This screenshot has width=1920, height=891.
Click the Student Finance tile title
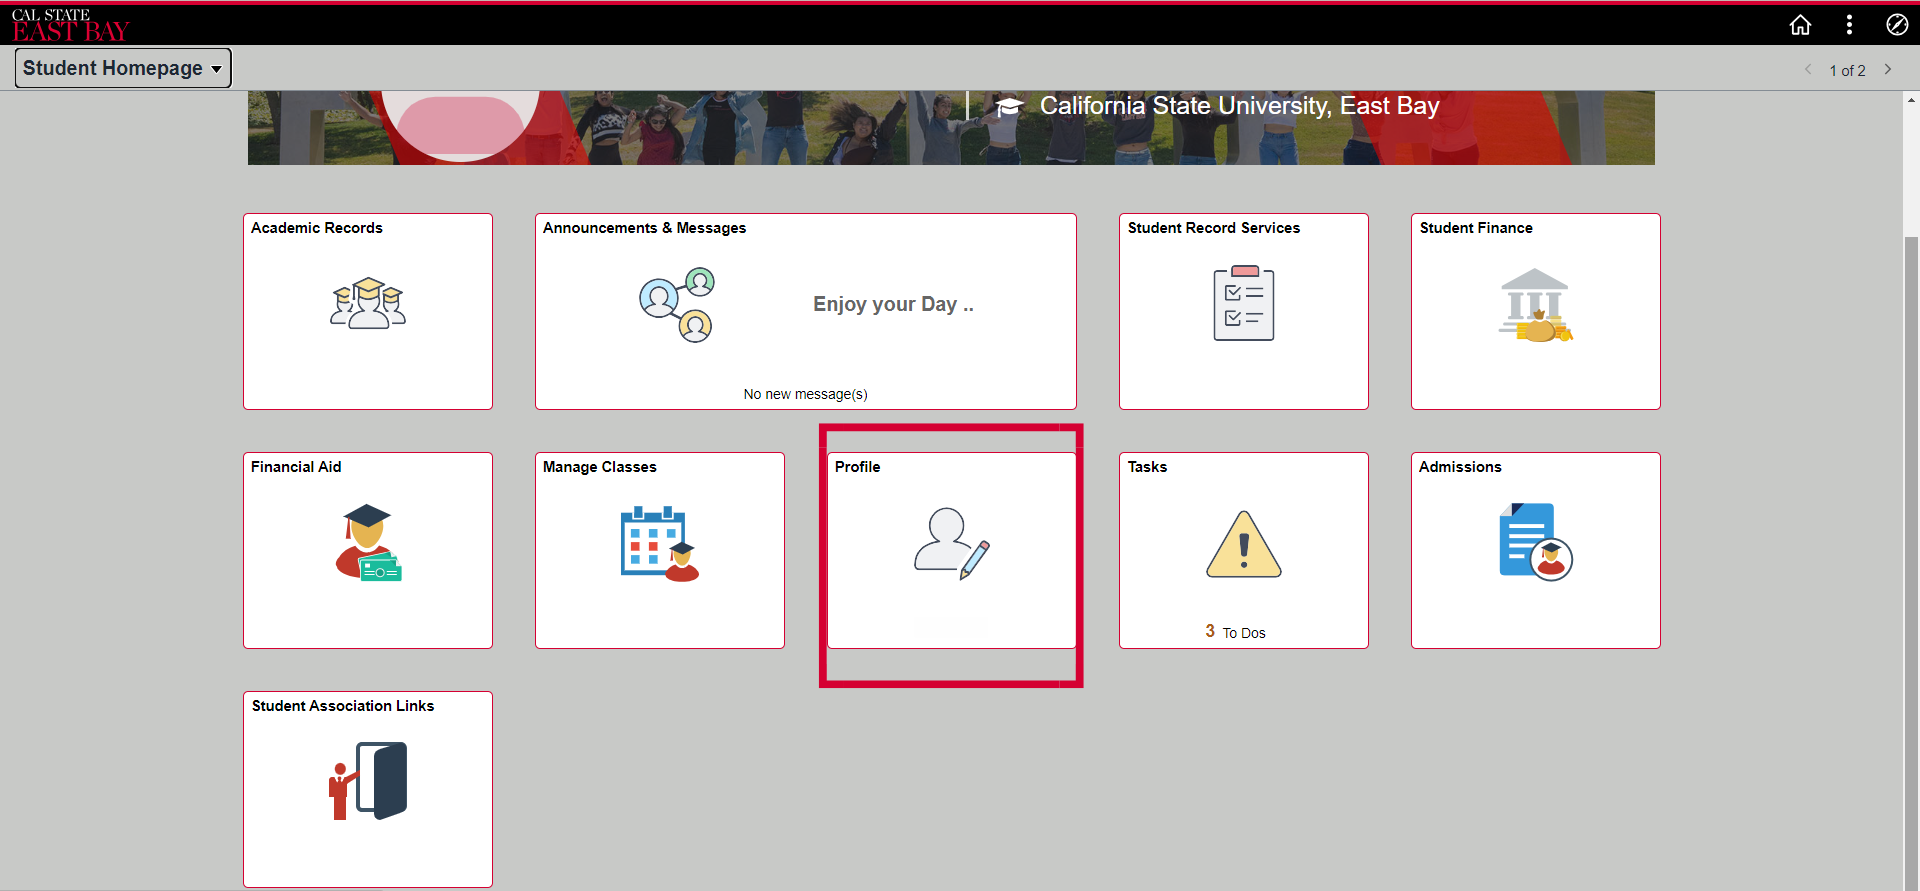tap(1475, 228)
